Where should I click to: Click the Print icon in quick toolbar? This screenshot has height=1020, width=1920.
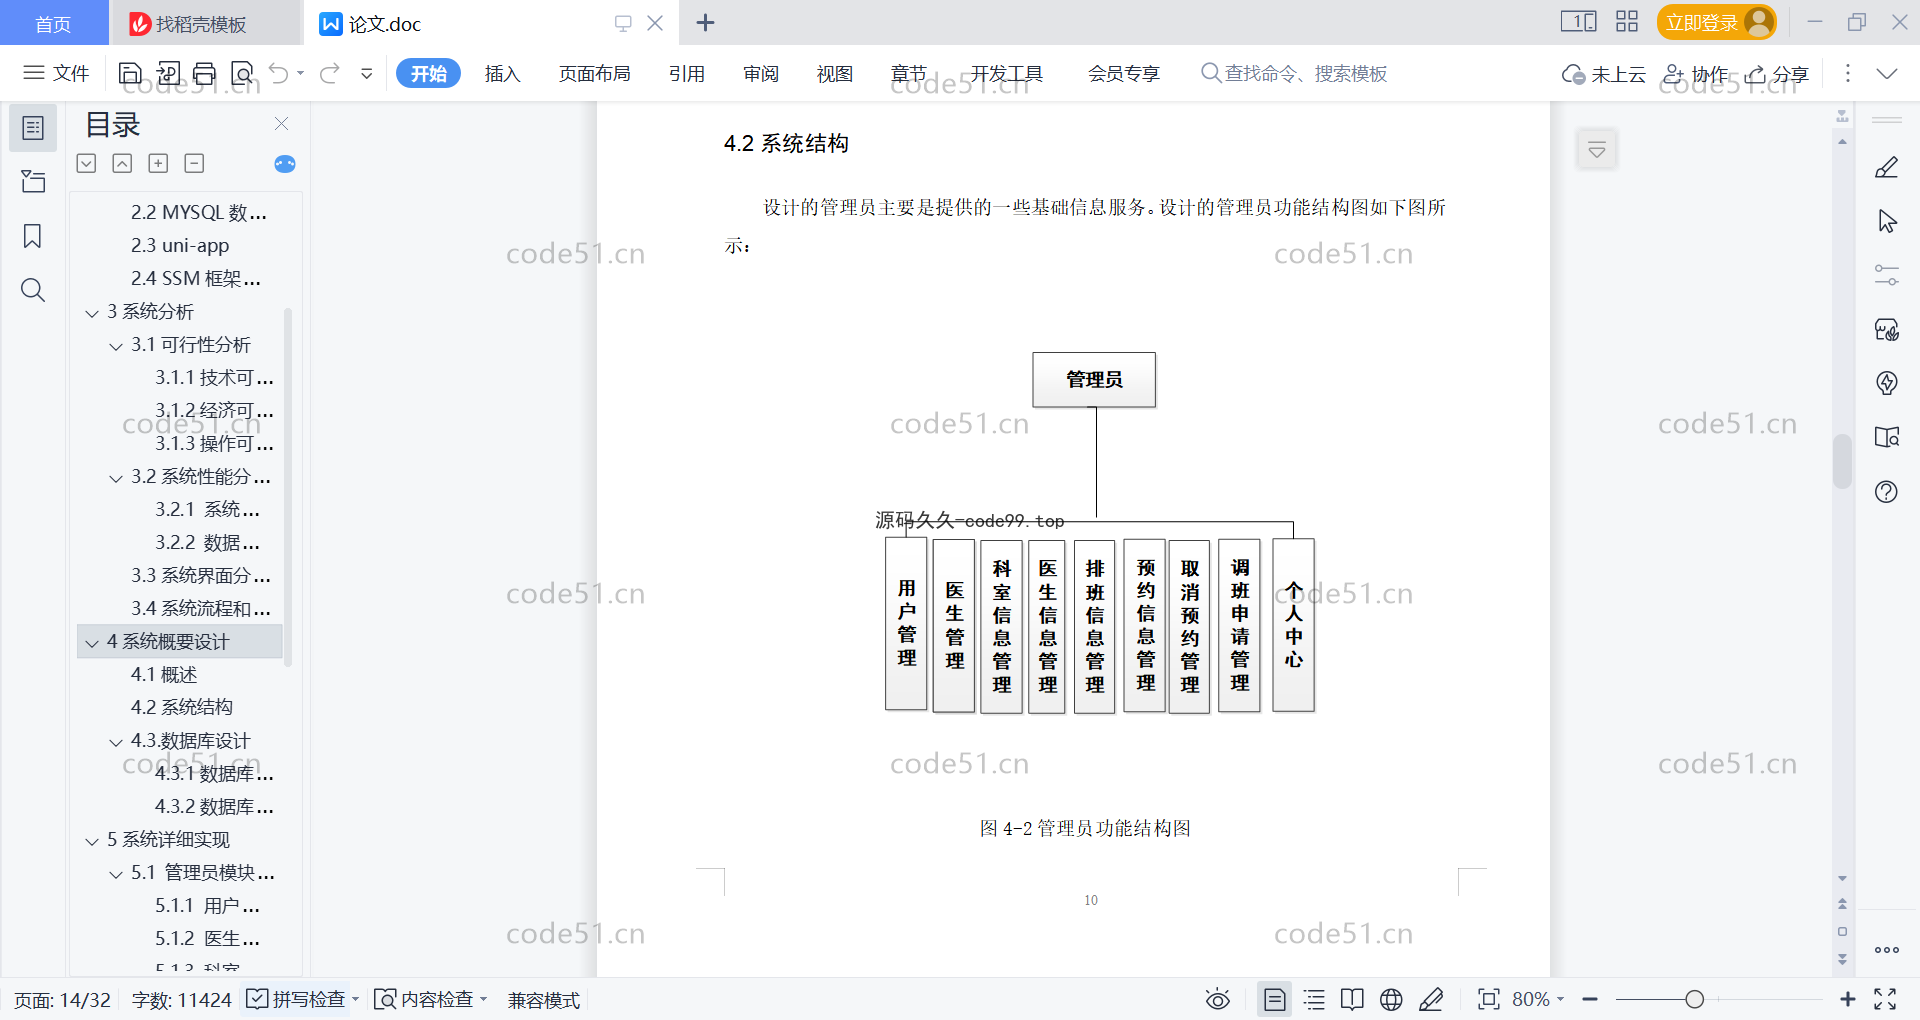point(204,73)
